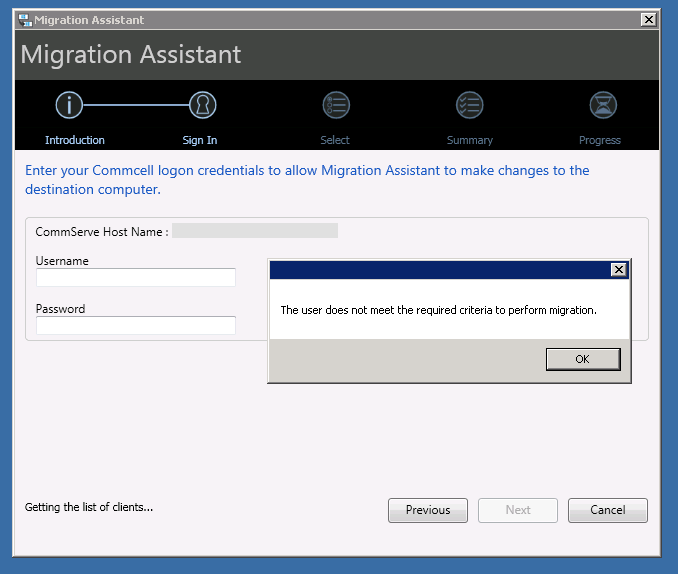This screenshot has width=678, height=574.
Task: Click the disabled Next button
Action: (x=518, y=510)
